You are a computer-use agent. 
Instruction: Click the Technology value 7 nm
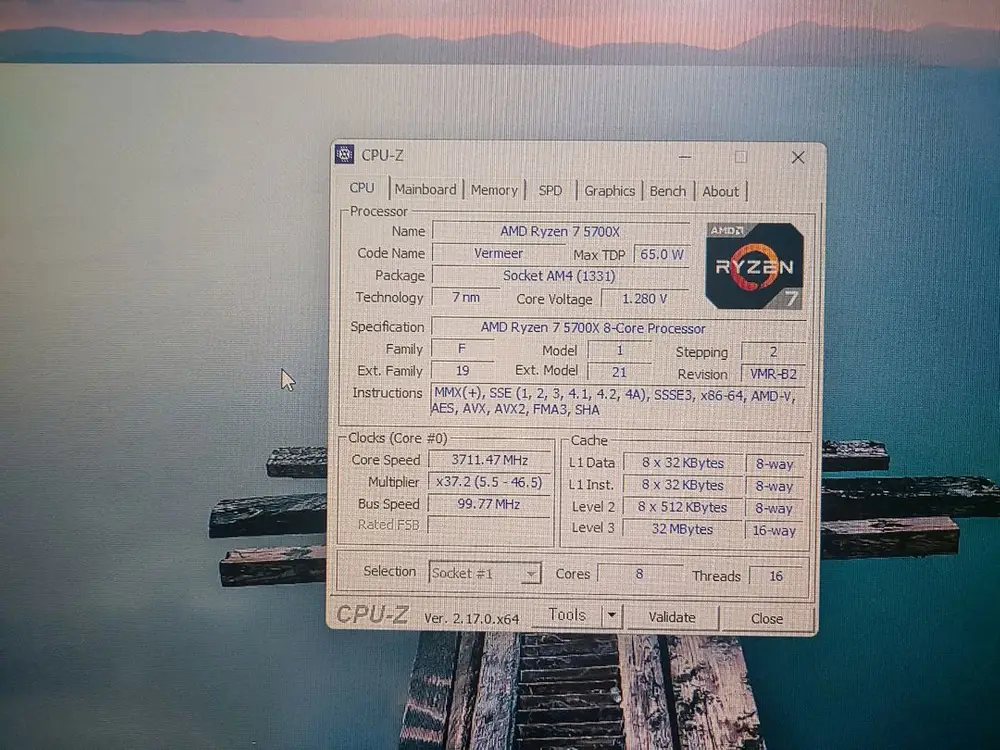pyautogui.click(x=466, y=297)
